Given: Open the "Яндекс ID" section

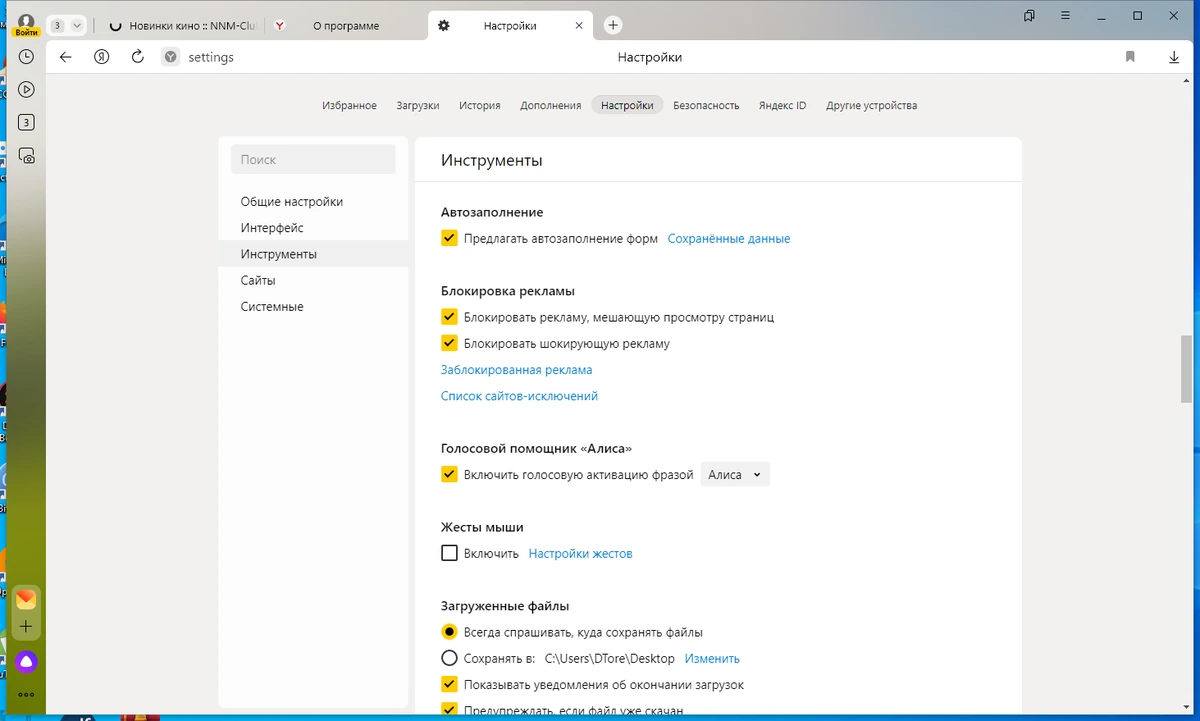Looking at the screenshot, I should [x=782, y=105].
